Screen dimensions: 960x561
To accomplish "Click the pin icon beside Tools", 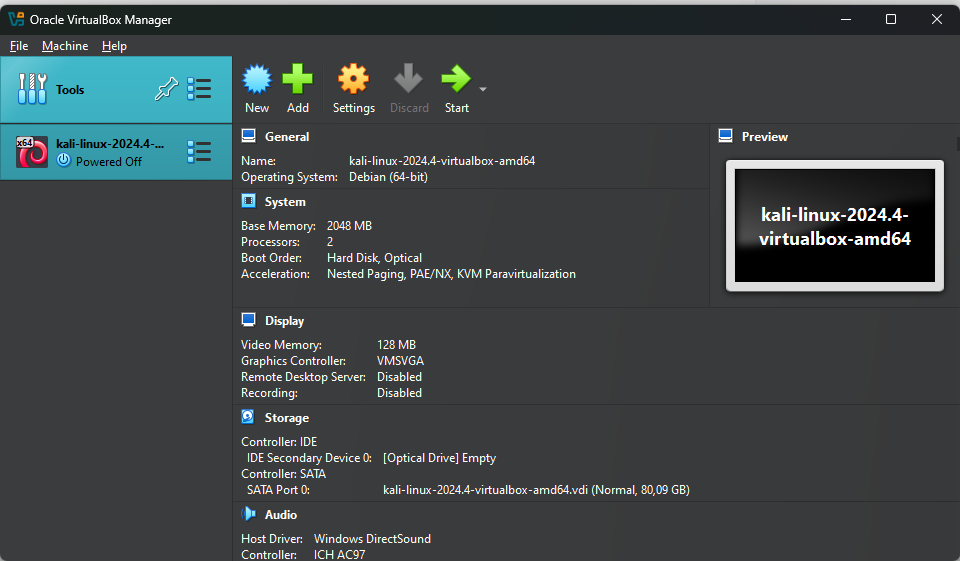I will click(x=166, y=89).
